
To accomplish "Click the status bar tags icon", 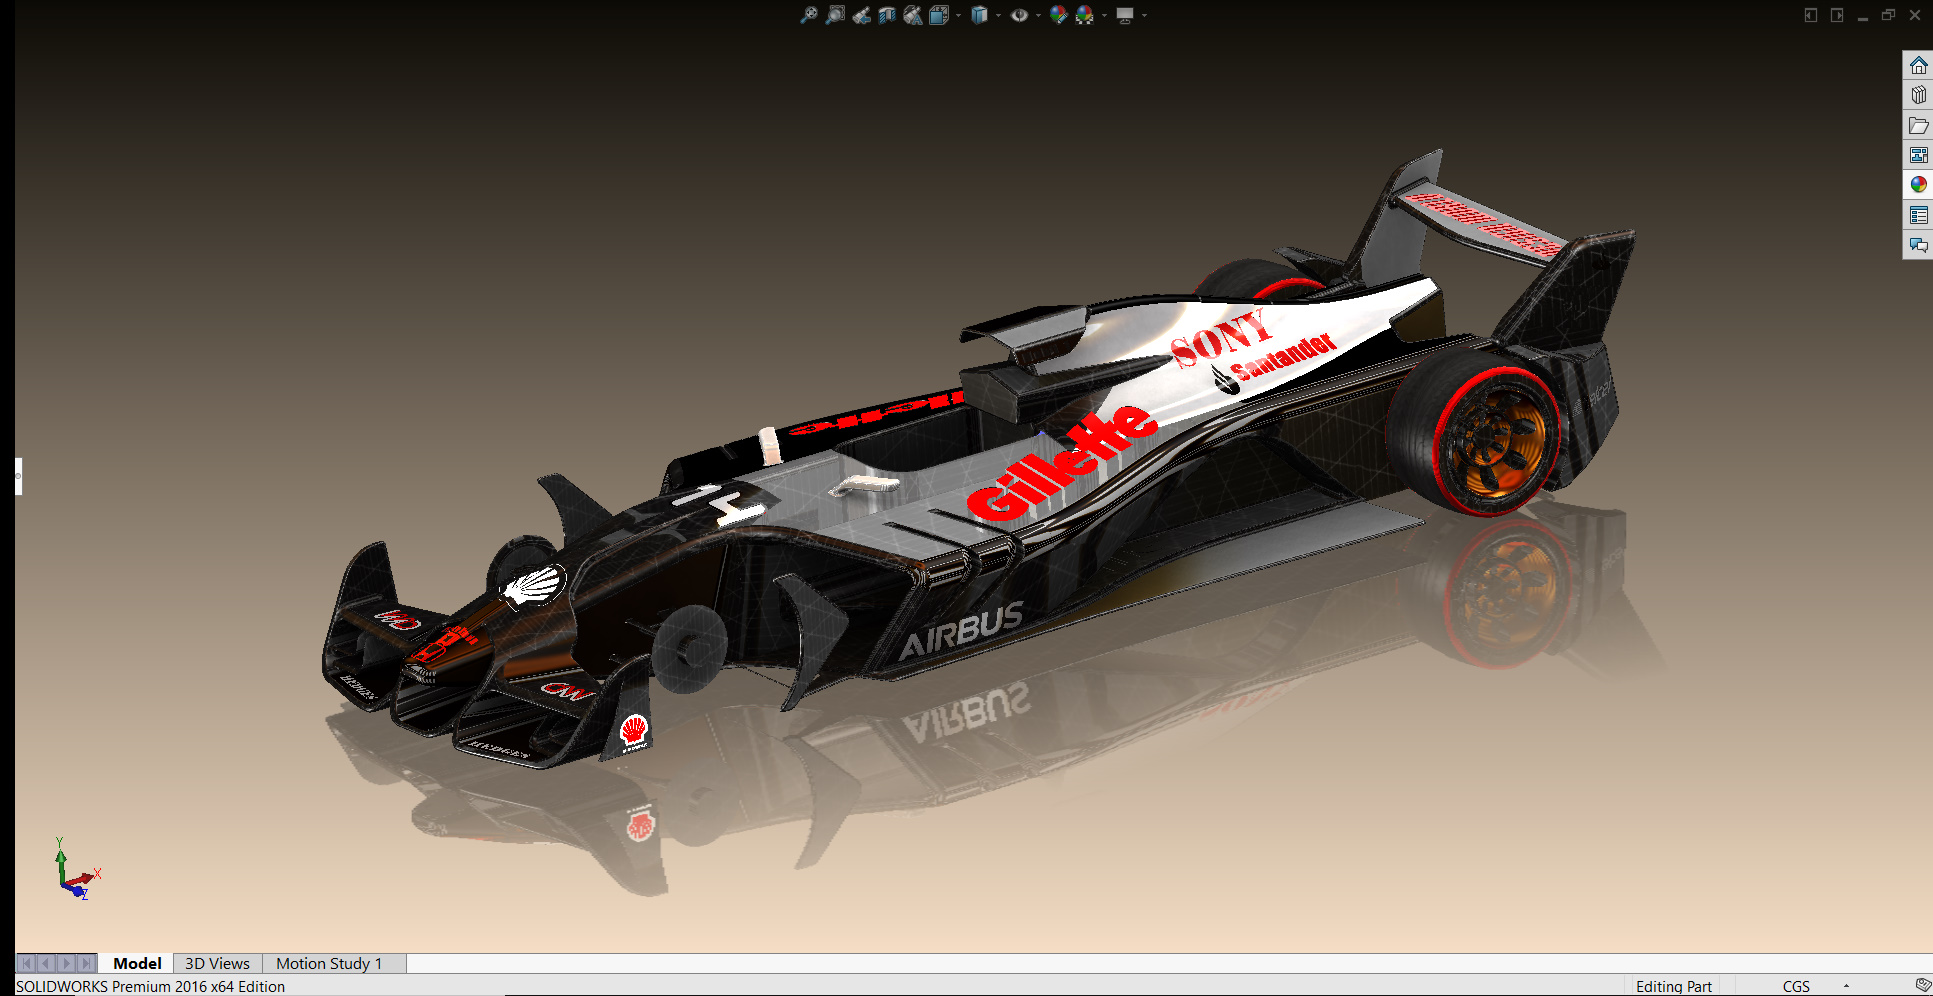I will click(1922, 985).
